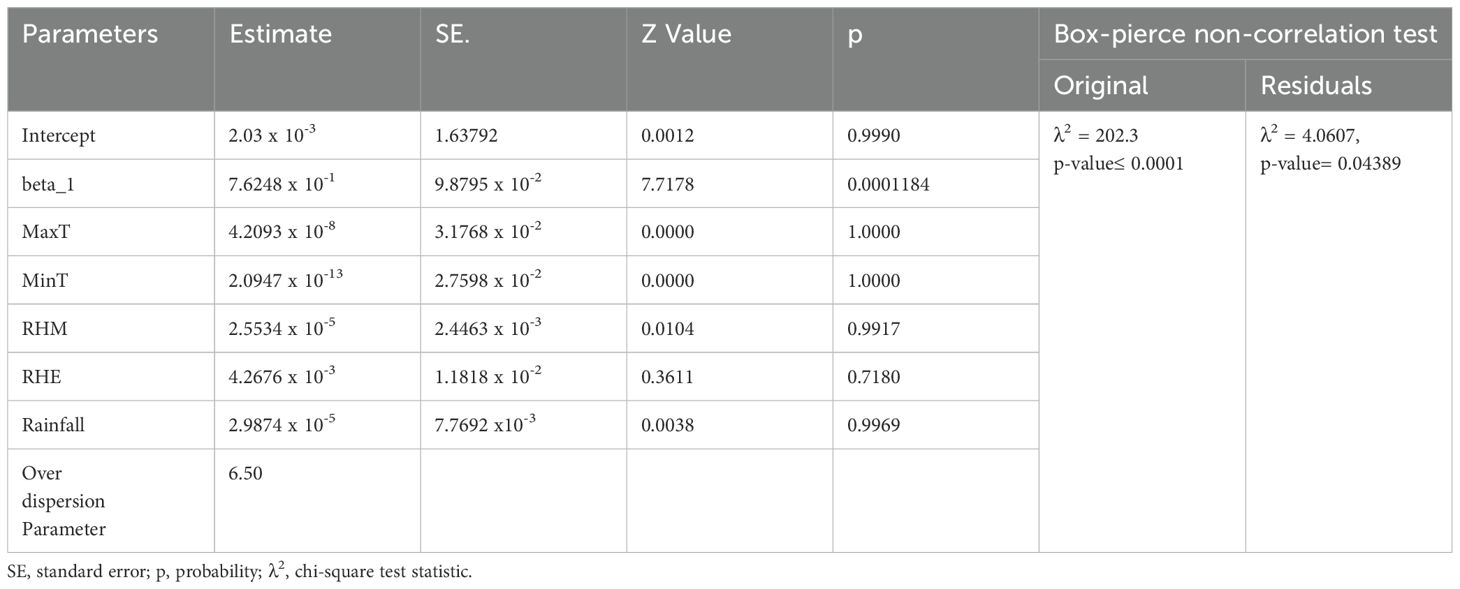Viewport: 1460px width, 589px height.
Task: Click the Over dispersion Parameter cell
Action: [63, 500]
